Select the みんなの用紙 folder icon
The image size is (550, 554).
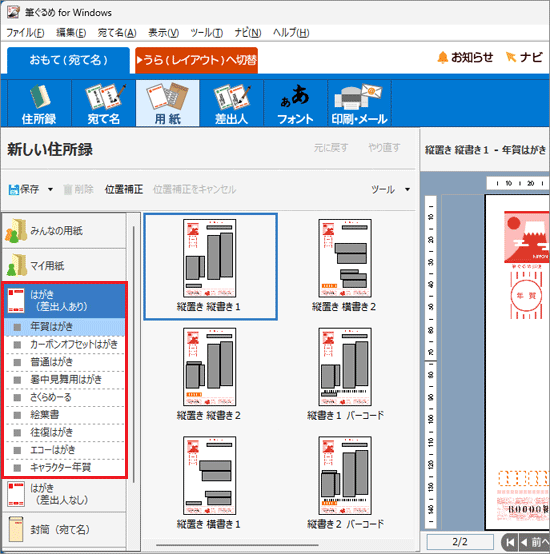[x=16, y=231]
